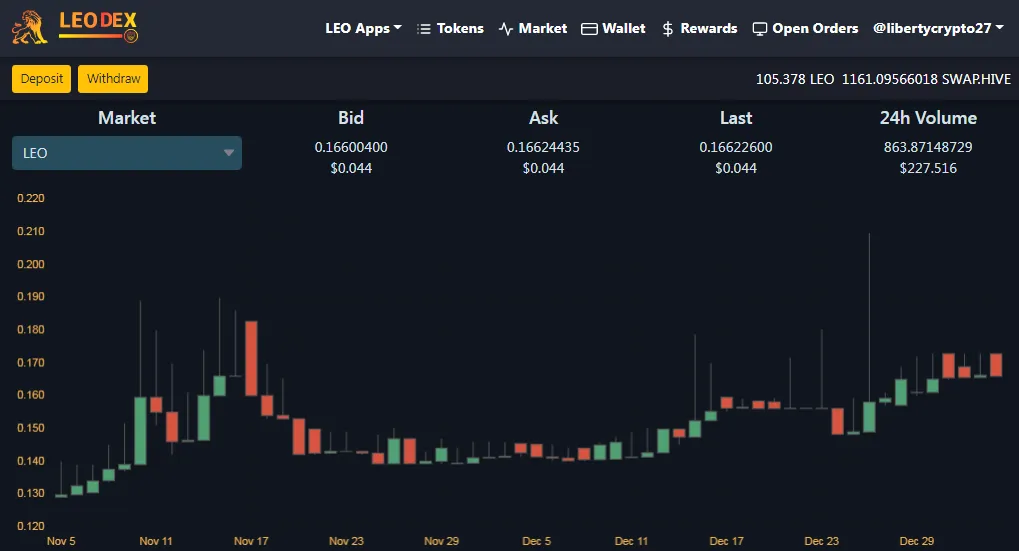Click the Dec 29 date axis label
Image resolution: width=1019 pixels, height=551 pixels.
pos(916,541)
